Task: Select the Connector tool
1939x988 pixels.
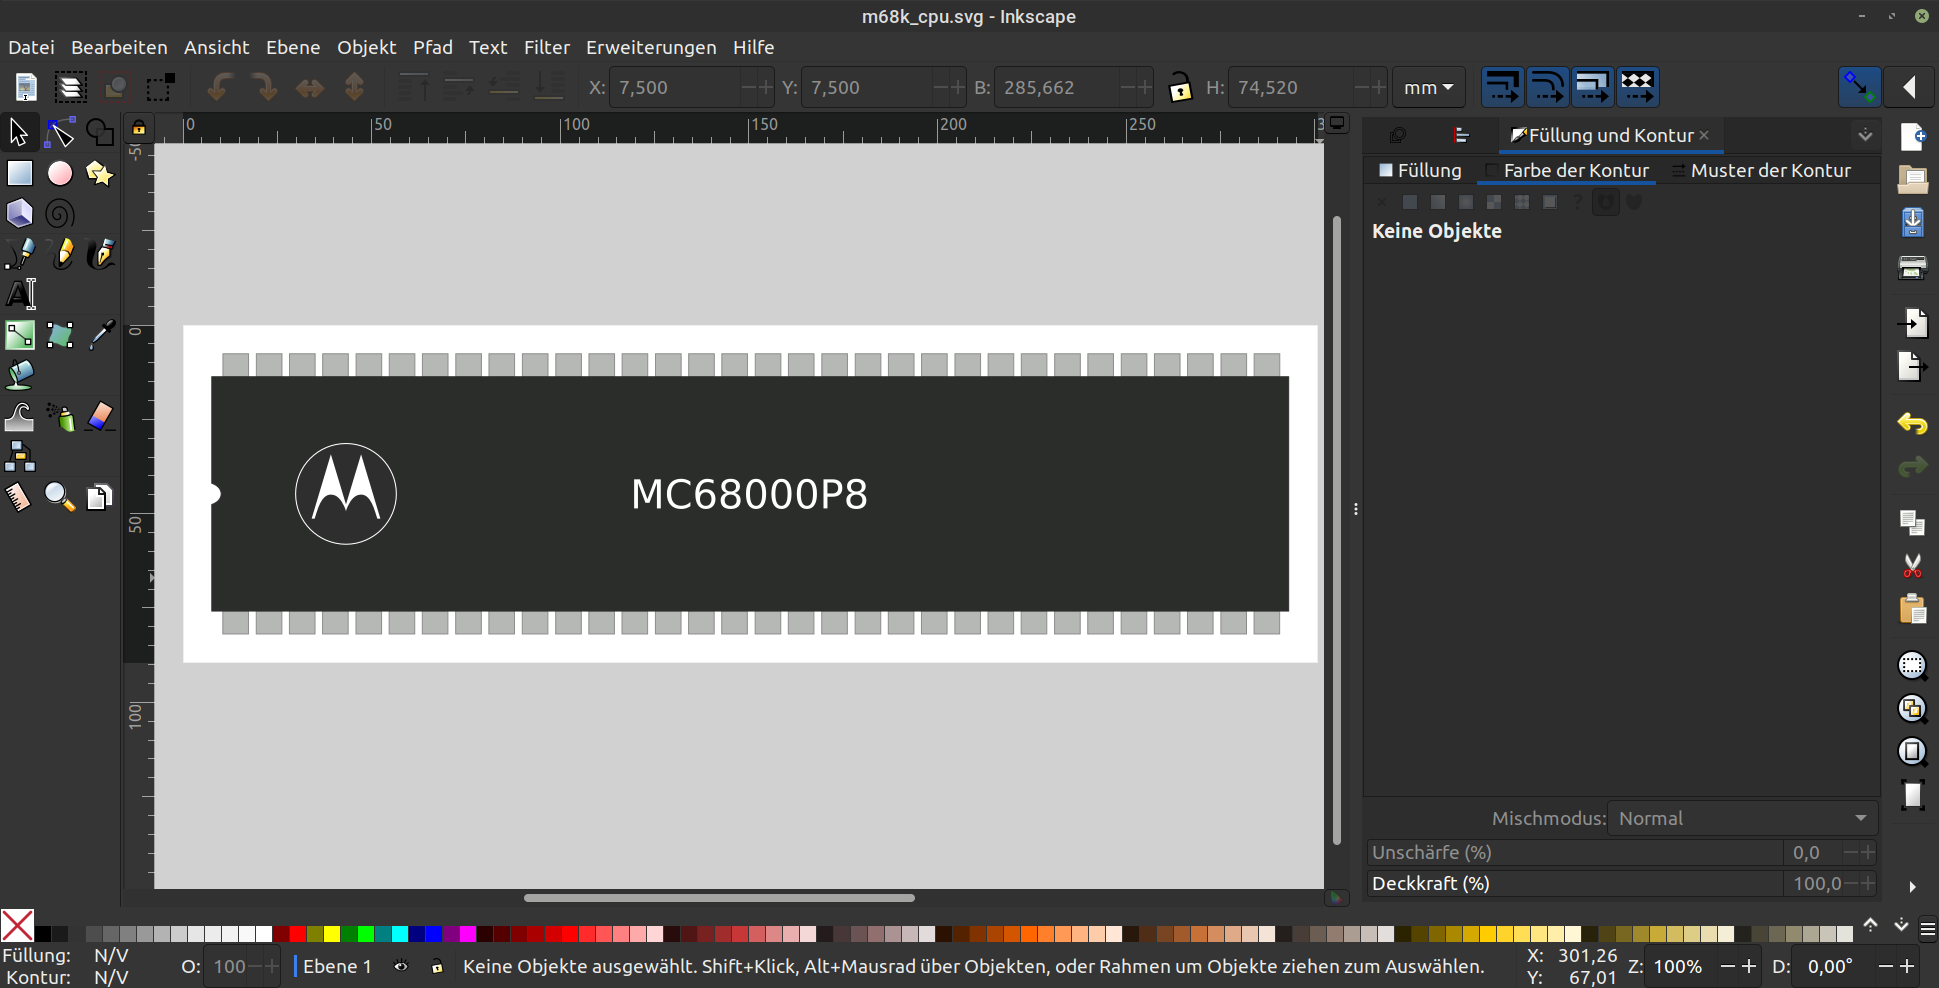Action: (x=19, y=456)
